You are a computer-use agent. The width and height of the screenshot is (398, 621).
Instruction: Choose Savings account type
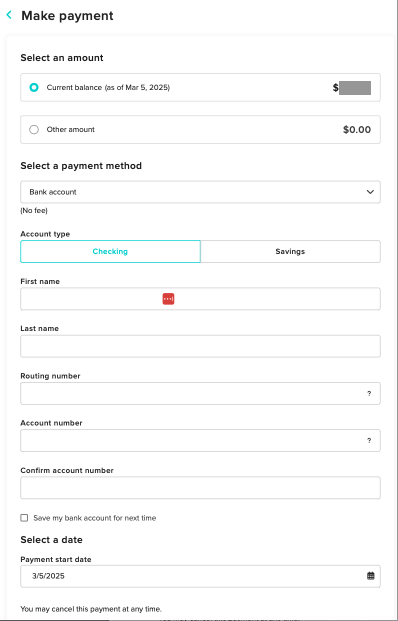point(290,251)
